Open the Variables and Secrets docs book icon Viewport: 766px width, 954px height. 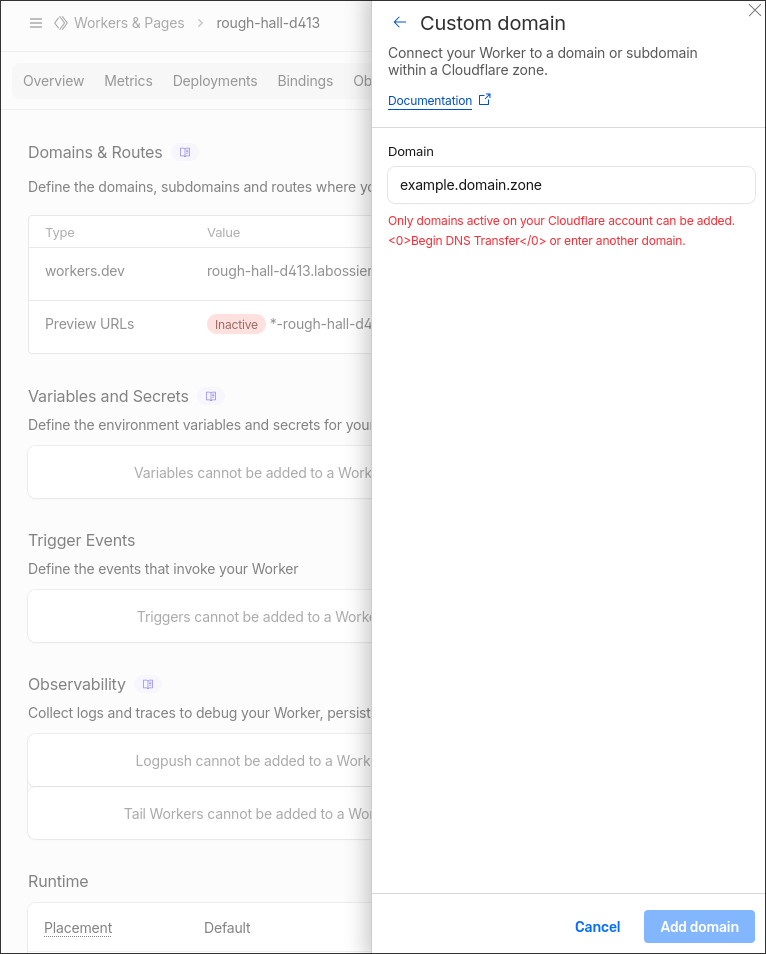pos(210,397)
